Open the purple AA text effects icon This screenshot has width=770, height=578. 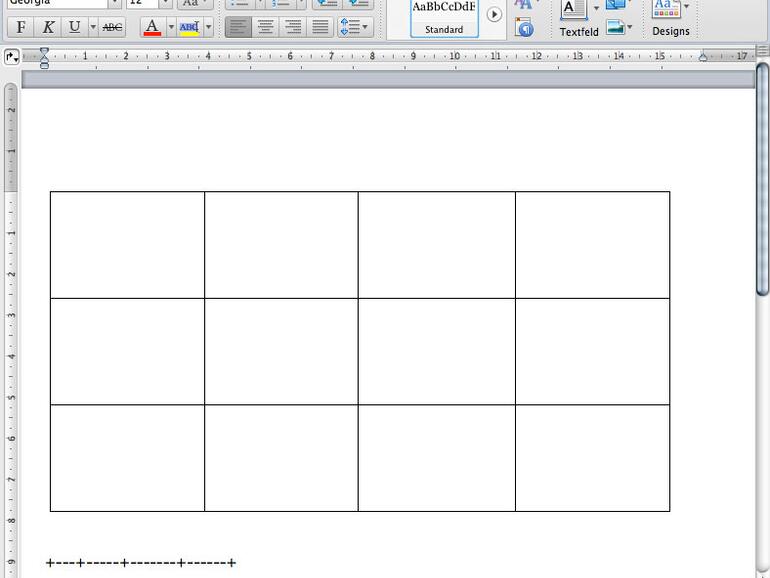coord(523,4)
